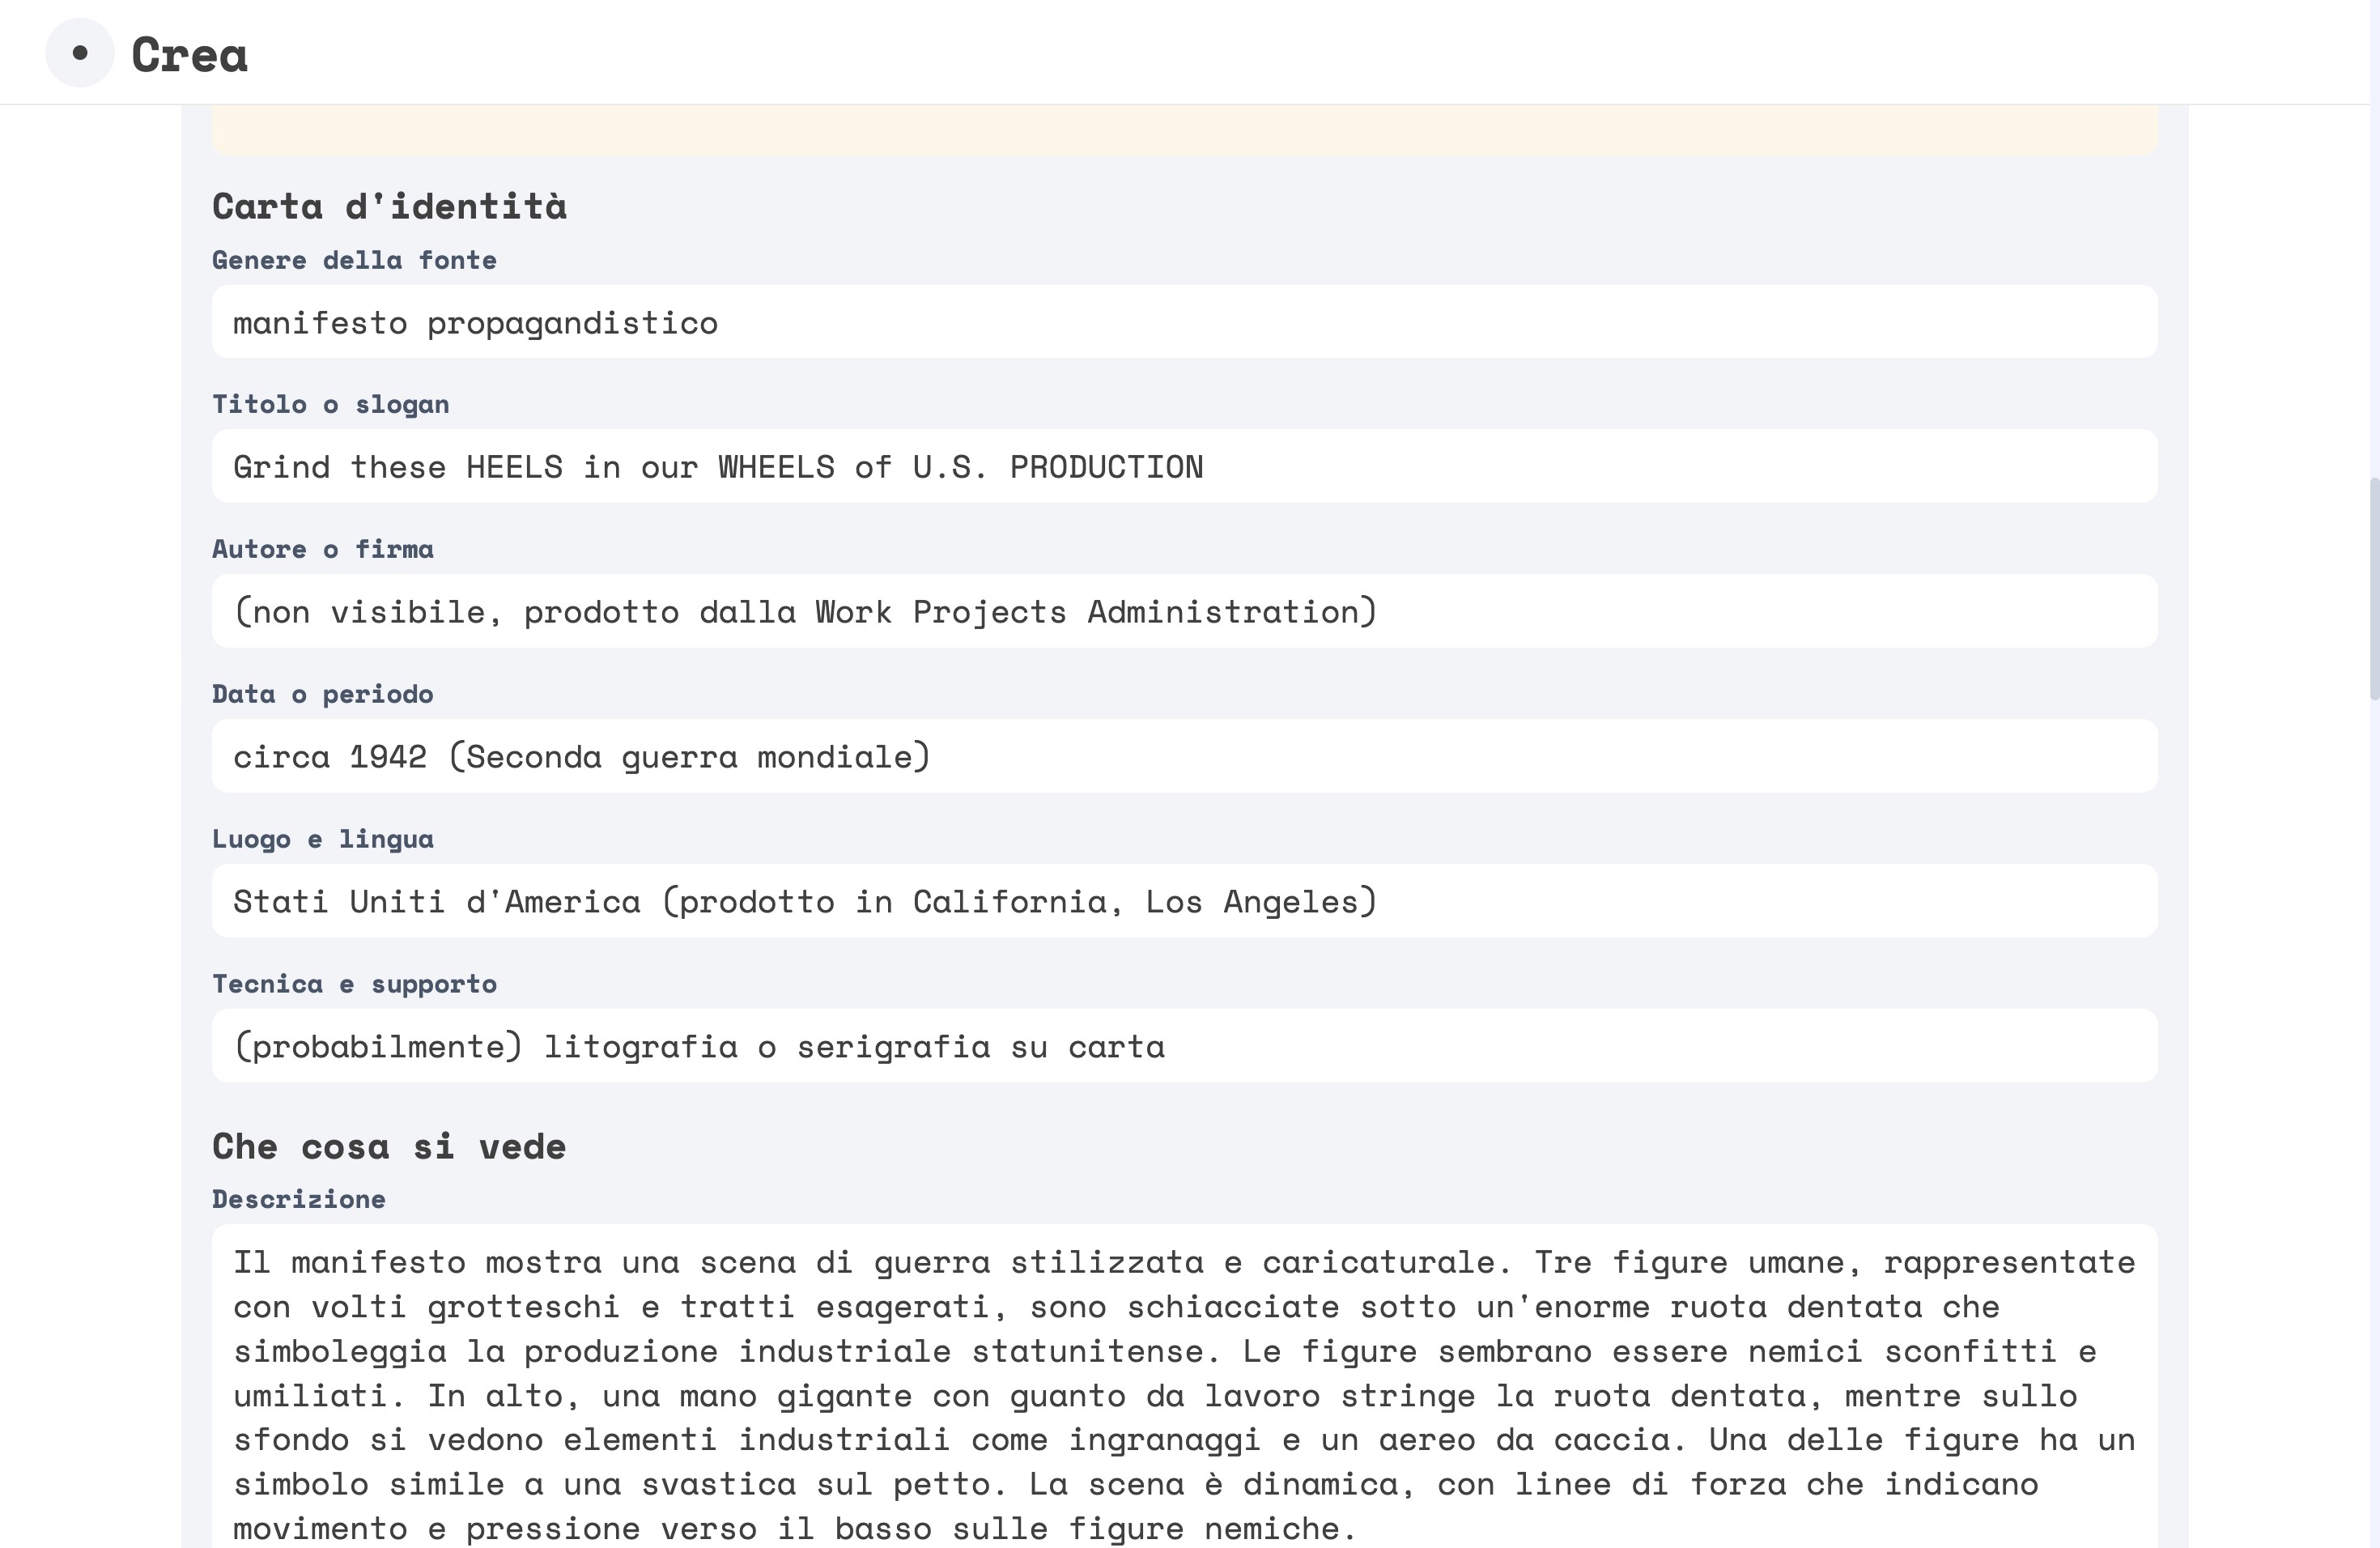Edit the Genere della fonte field
The image size is (2380, 1548).
coord(1184,322)
